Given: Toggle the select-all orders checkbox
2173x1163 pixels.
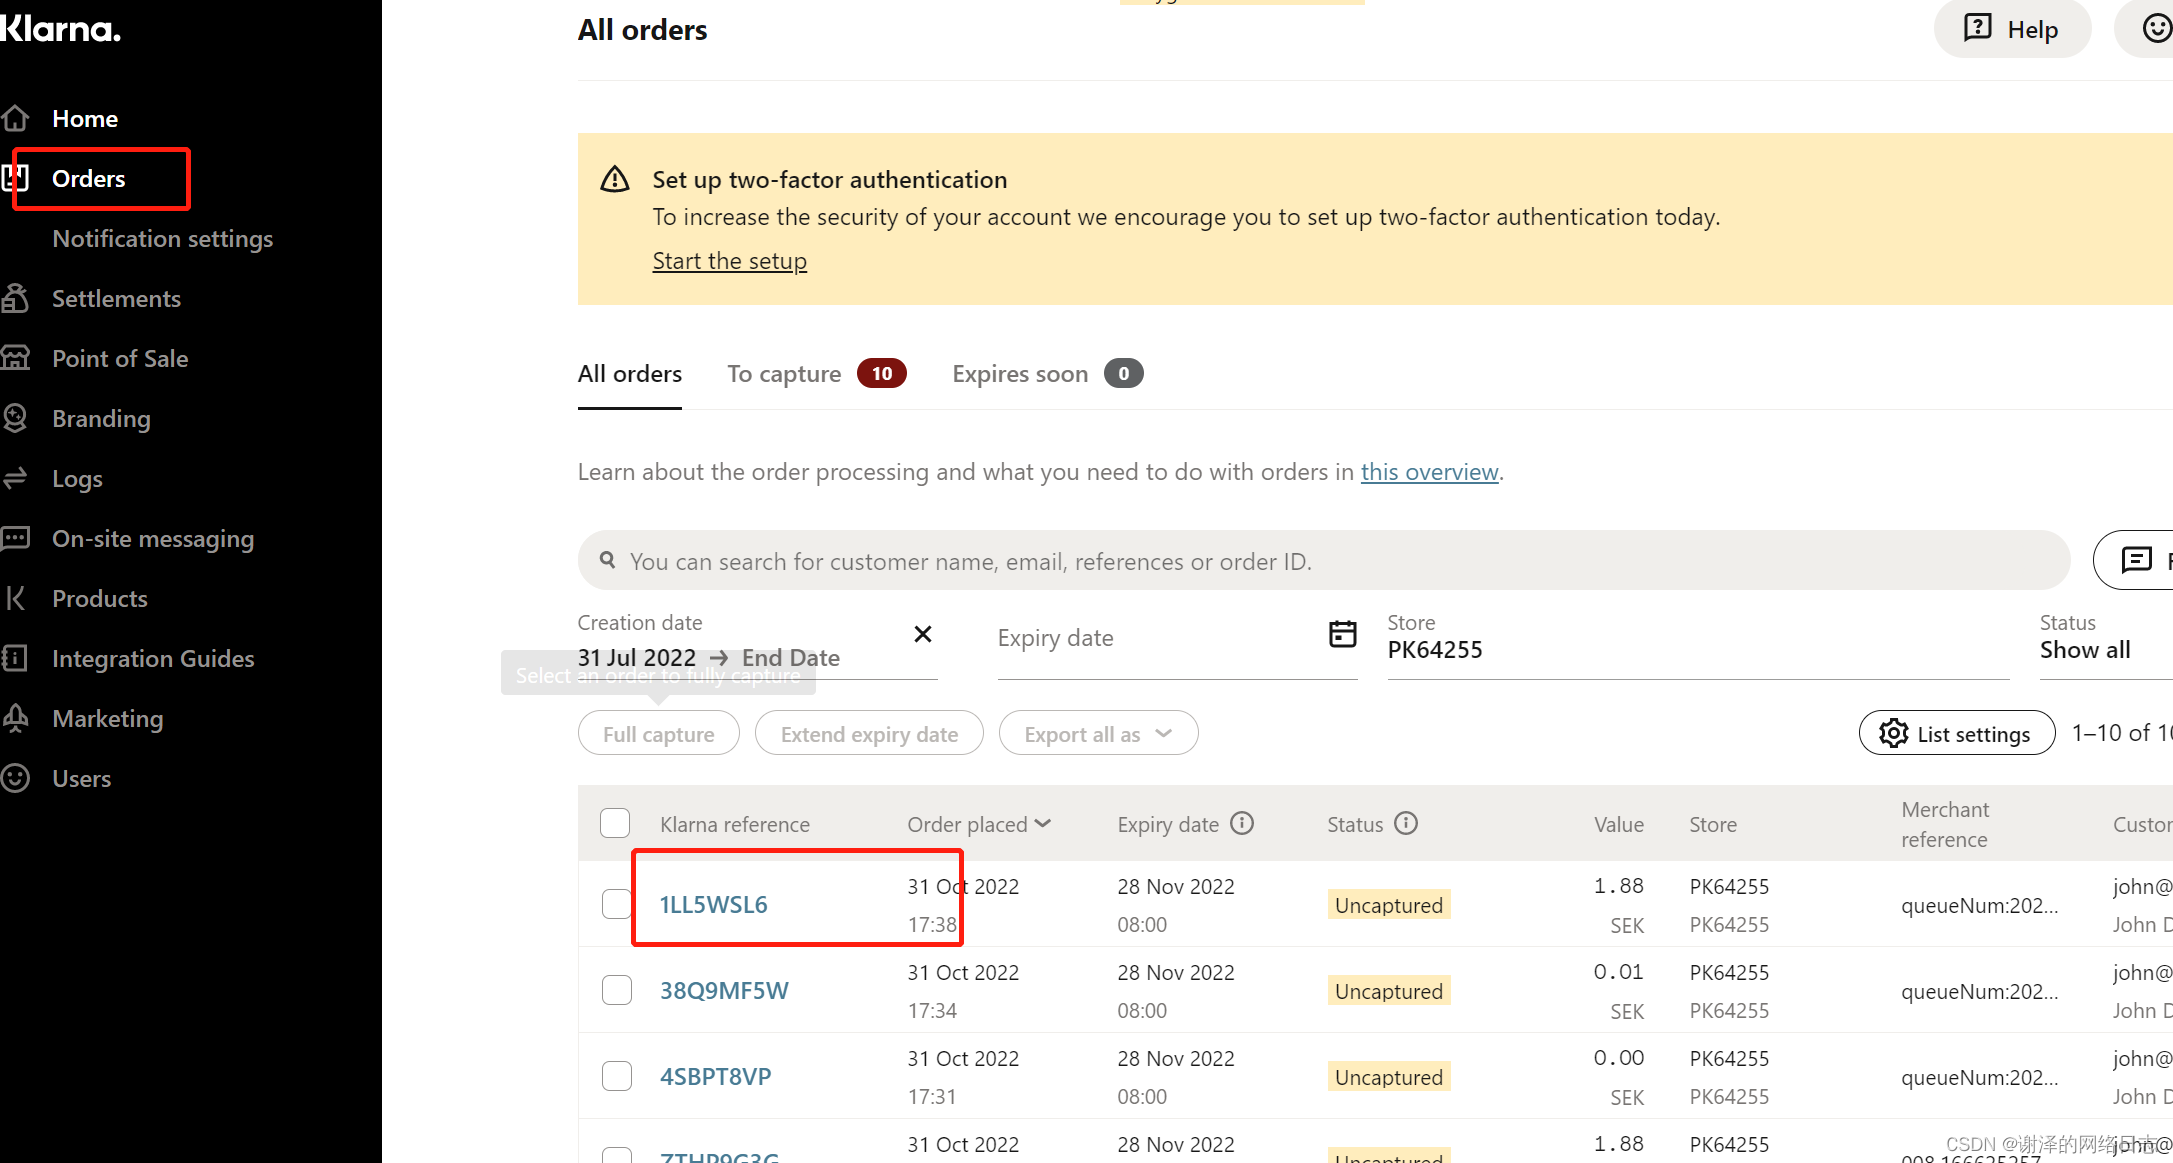Looking at the screenshot, I should pyautogui.click(x=615, y=824).
